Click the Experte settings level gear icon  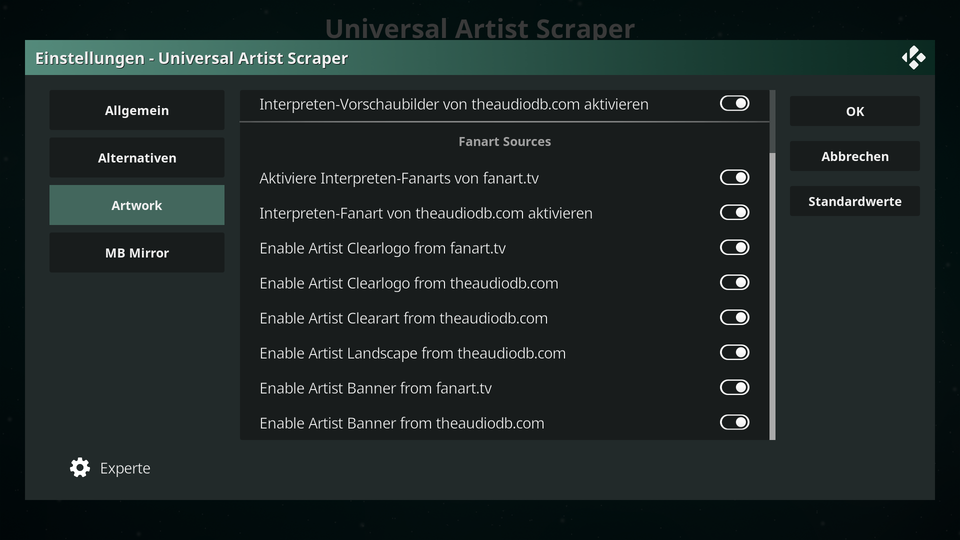pos(80,468)
